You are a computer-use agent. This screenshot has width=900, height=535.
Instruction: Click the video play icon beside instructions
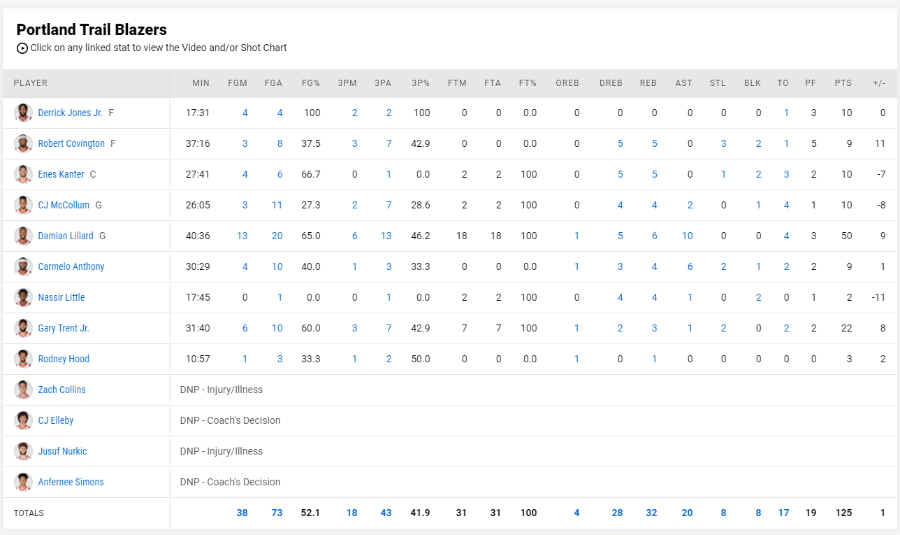pyautogui.click(x=22, y=48)
